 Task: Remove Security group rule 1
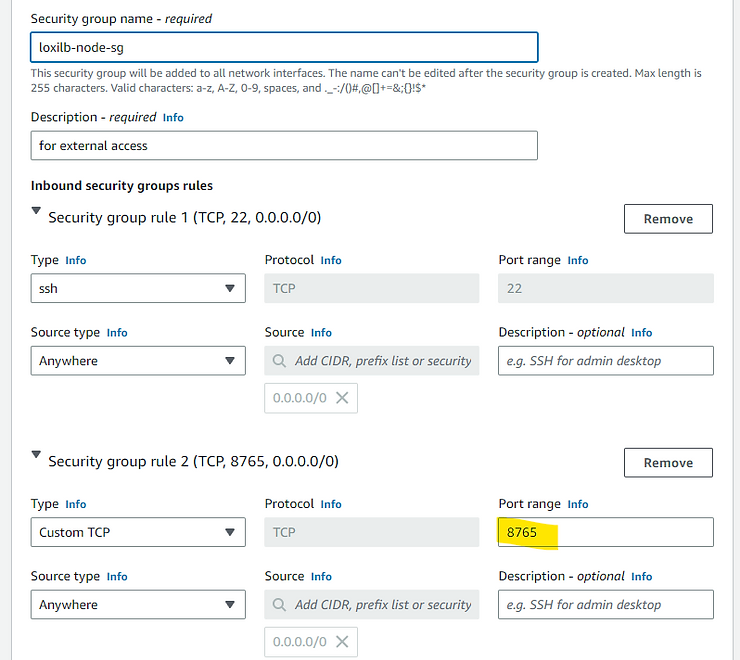[x=668, y=219]
